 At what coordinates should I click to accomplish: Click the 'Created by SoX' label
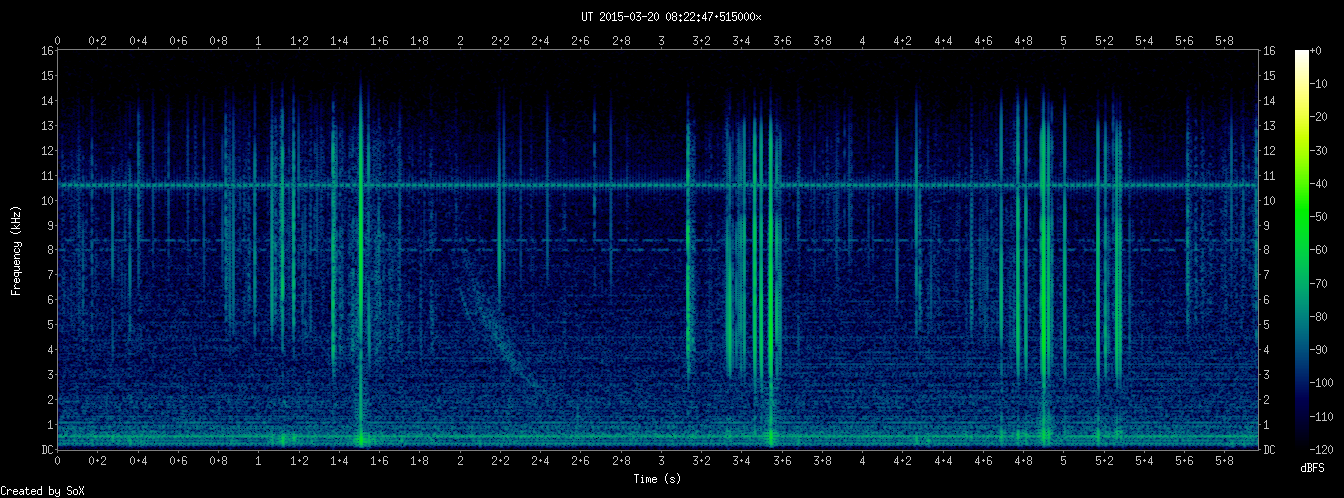[x=35, y=490]
